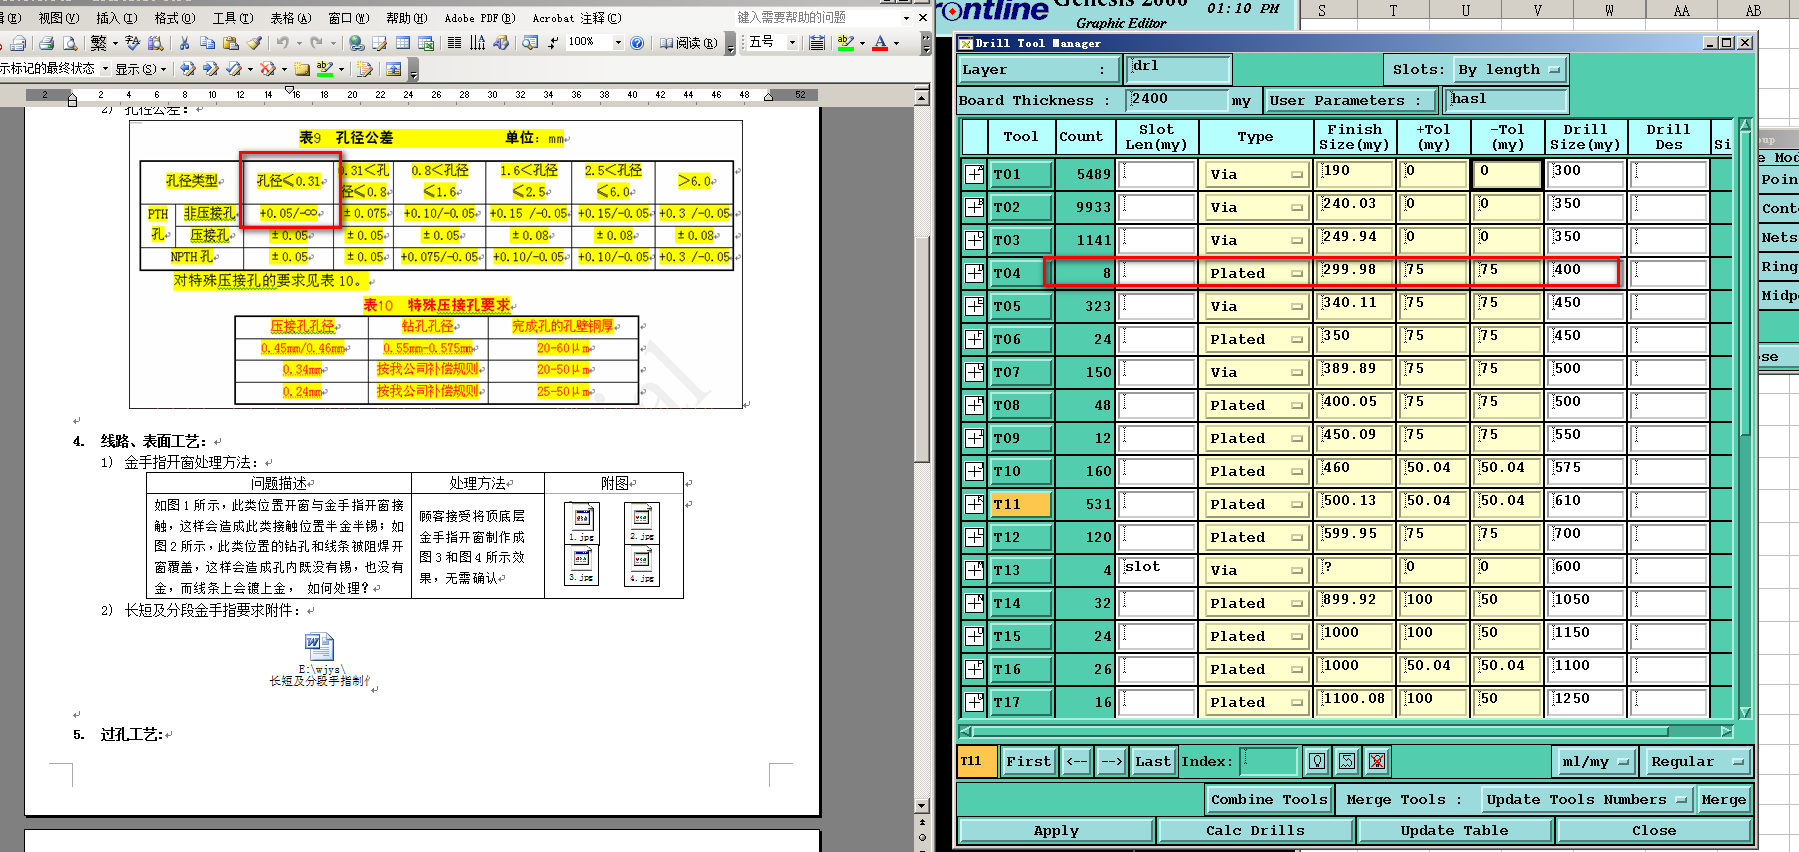This screenshot has width=1799, height=852.
Task: Click the First navigation button
Action: [x=1028, y=761]
